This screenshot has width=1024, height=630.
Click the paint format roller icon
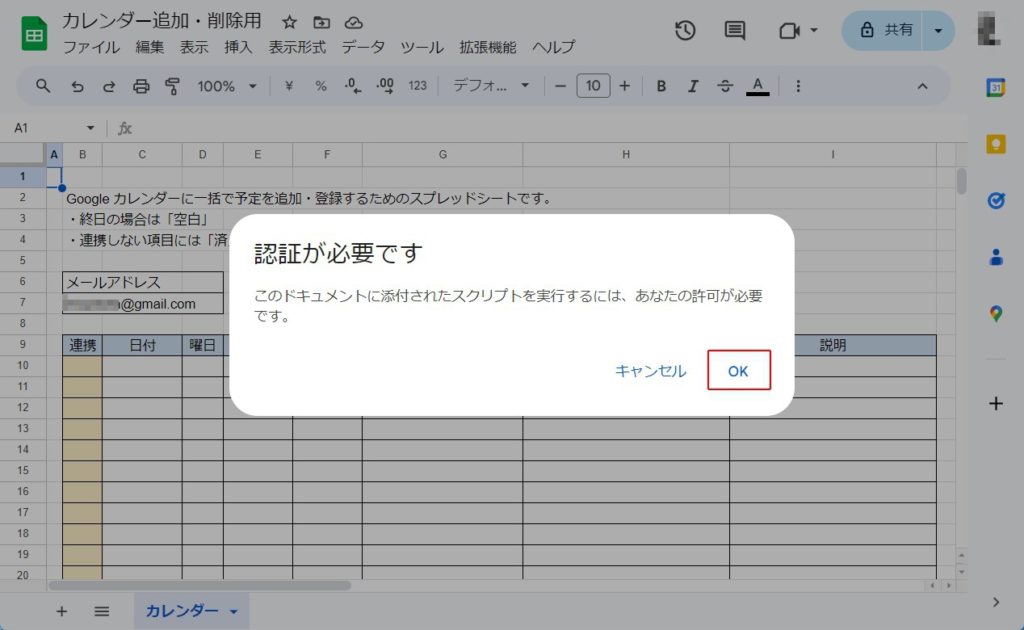click(172, 86)
